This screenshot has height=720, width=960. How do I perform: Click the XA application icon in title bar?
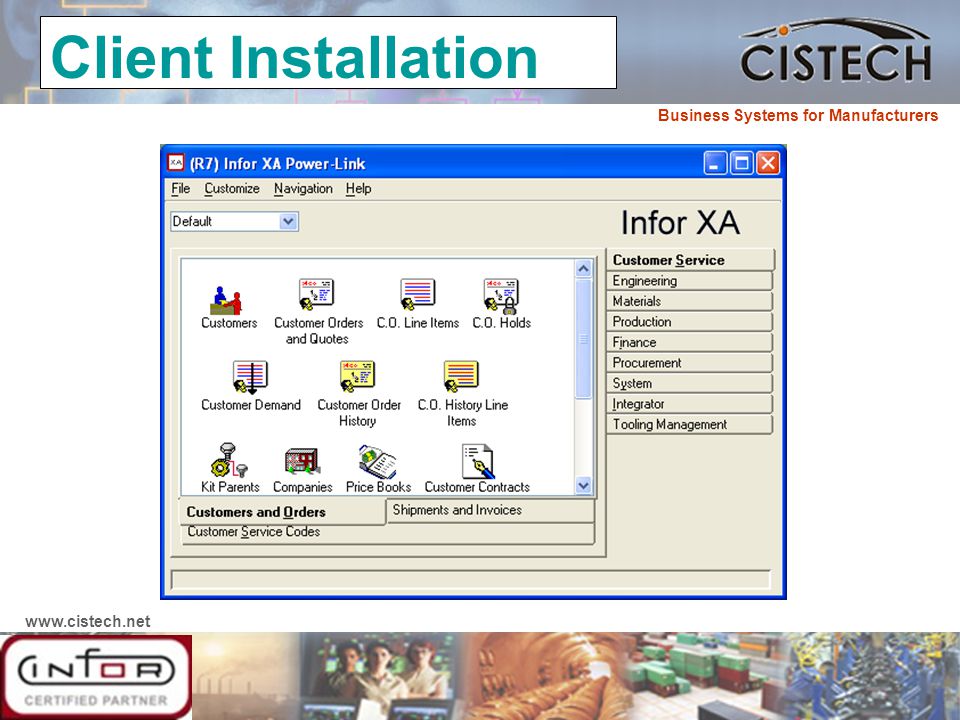pos(176,162)
